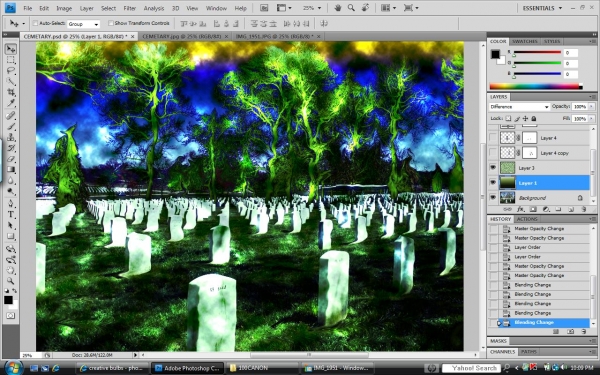Select the Hand tool in toolbox

[11, 271]
